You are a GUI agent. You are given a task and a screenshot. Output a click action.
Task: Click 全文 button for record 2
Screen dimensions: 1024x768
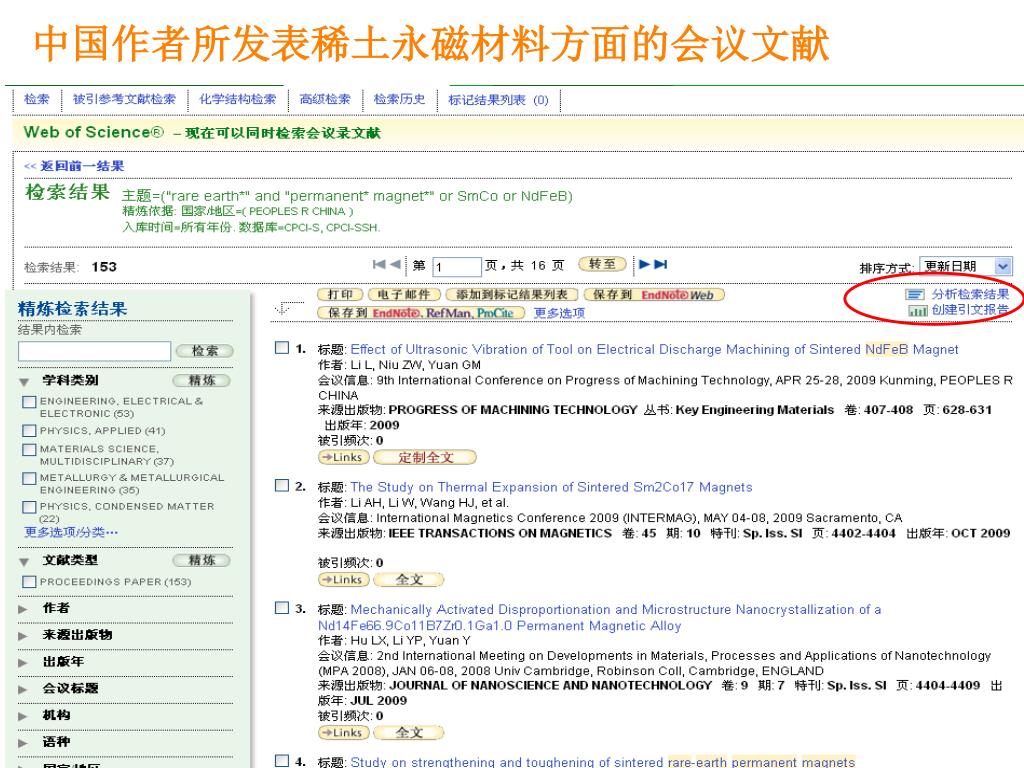tap(409, 579)
